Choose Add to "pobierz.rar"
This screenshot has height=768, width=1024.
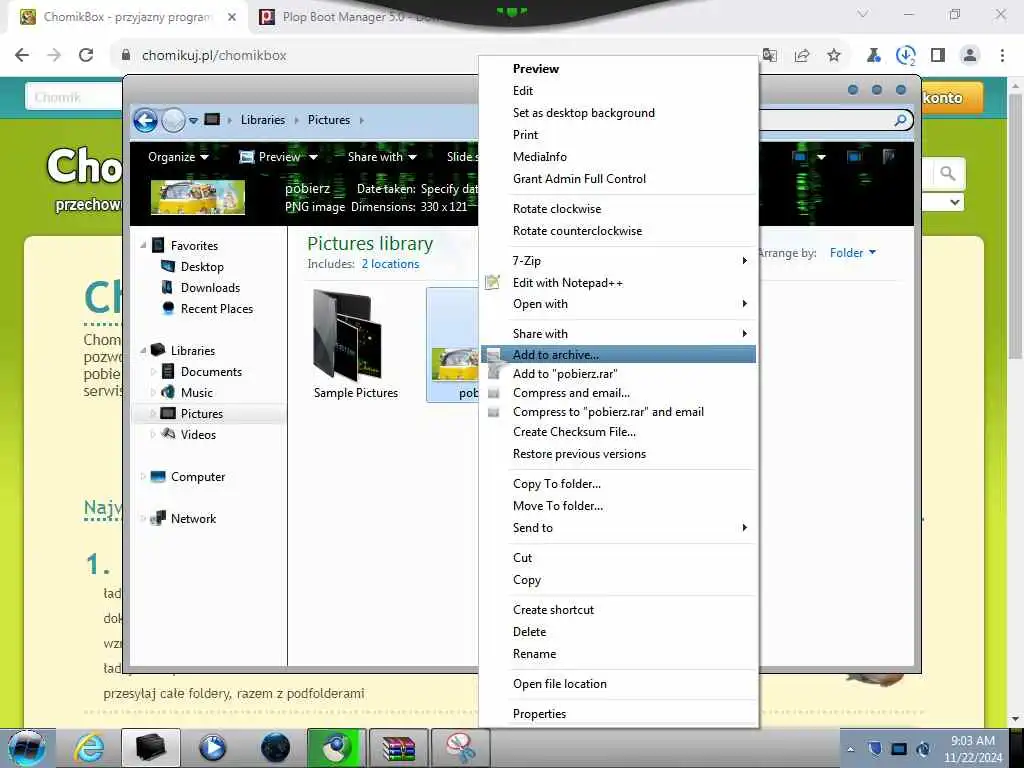click(x=618, y=374)
